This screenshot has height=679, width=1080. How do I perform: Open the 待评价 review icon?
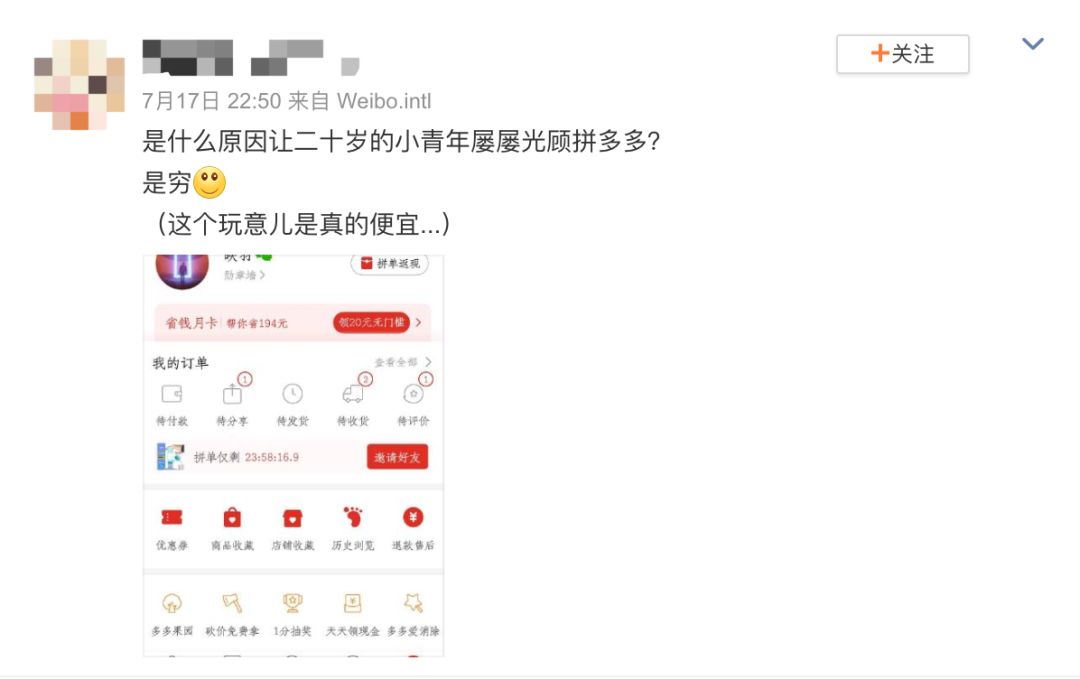413,394
